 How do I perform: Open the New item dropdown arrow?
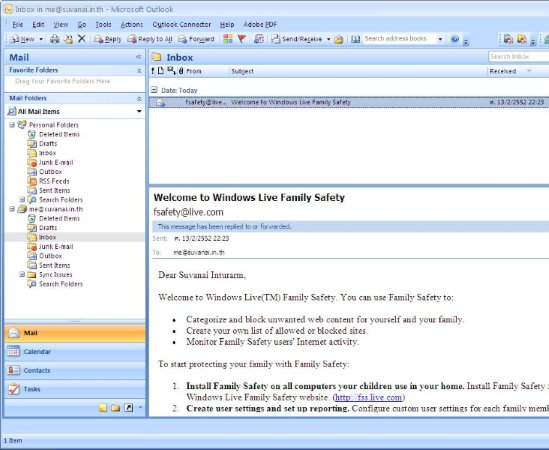[x=41, y=39]
